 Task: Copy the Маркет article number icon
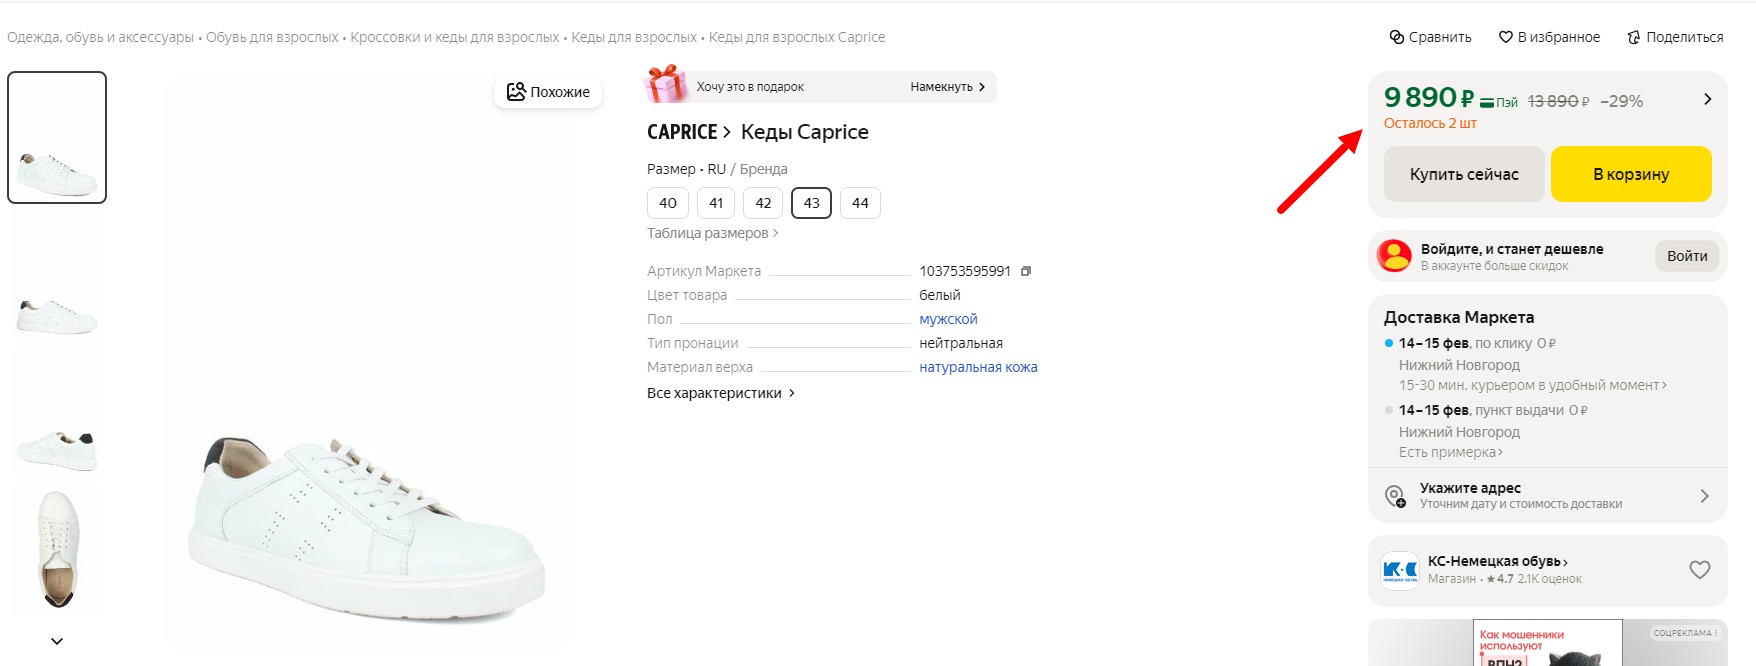click(1025, 271)
